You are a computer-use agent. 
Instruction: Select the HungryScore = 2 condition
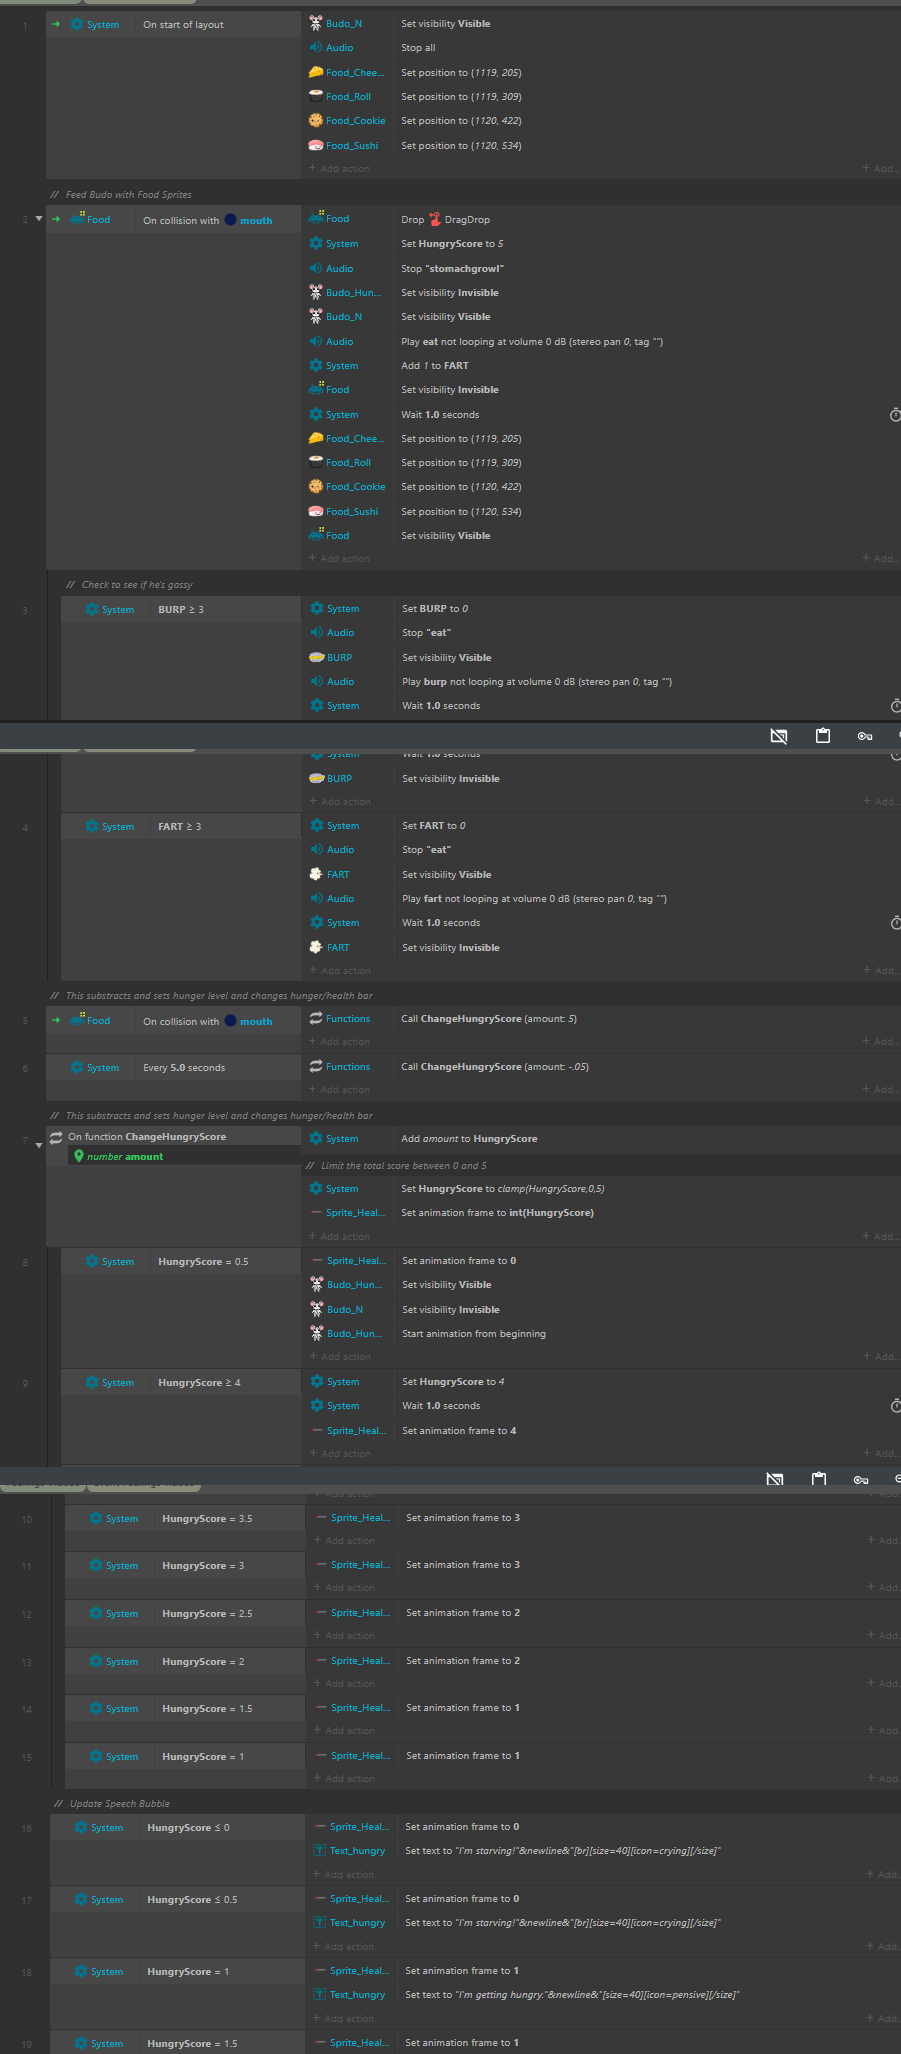(185, 1662)
